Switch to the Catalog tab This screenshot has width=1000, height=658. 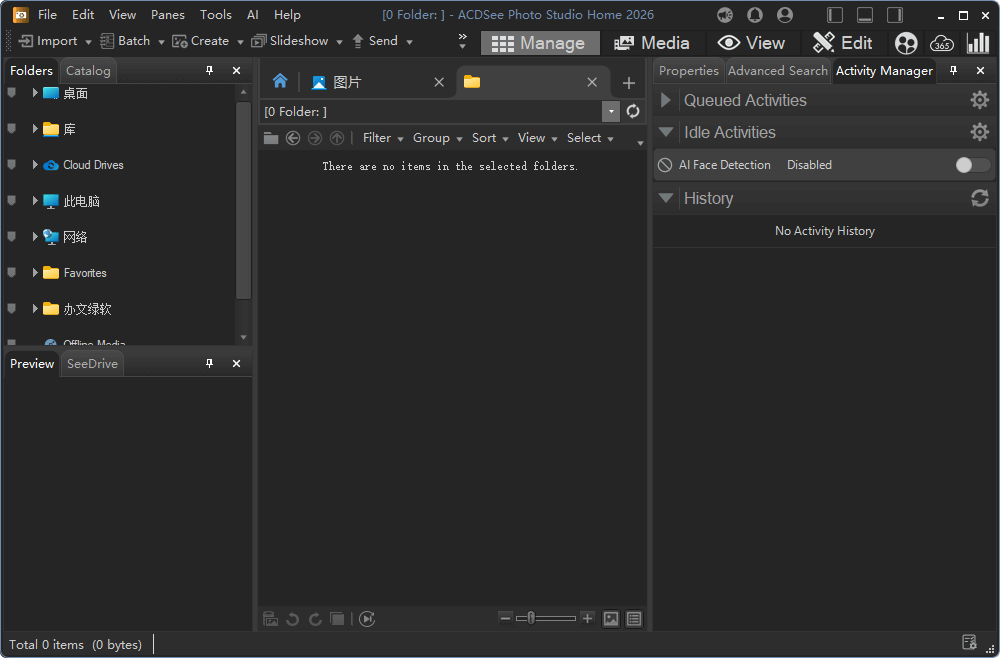coord(88,70)
